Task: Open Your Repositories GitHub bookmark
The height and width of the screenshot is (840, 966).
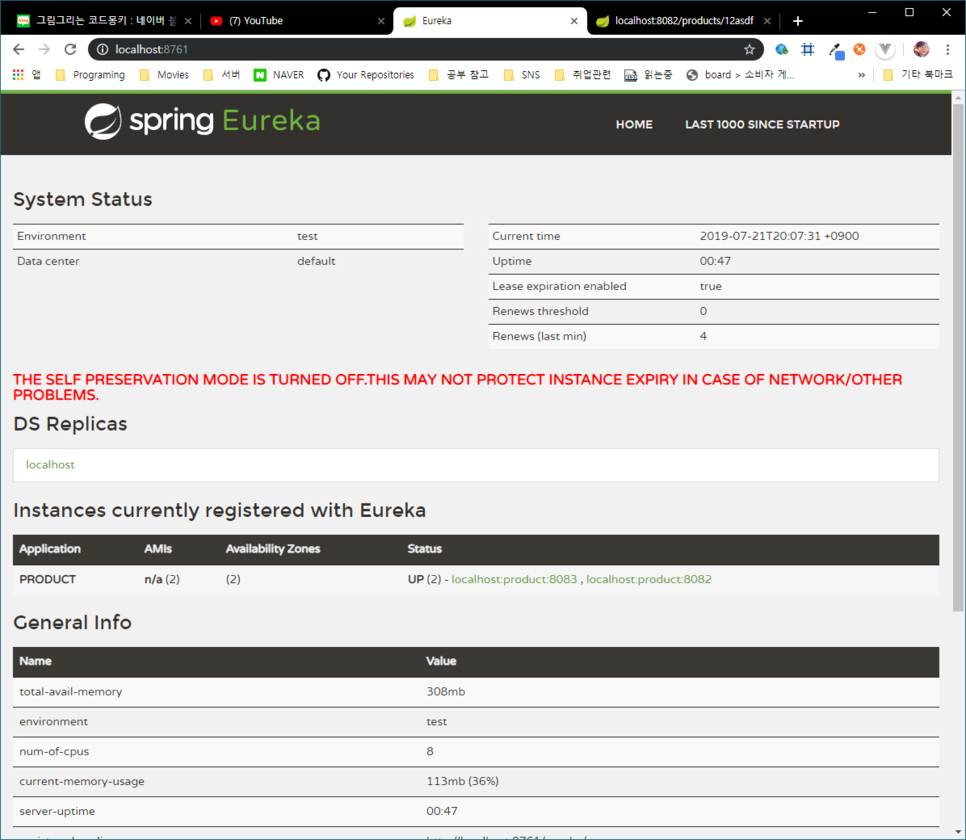Action: (x=366, y=75)
